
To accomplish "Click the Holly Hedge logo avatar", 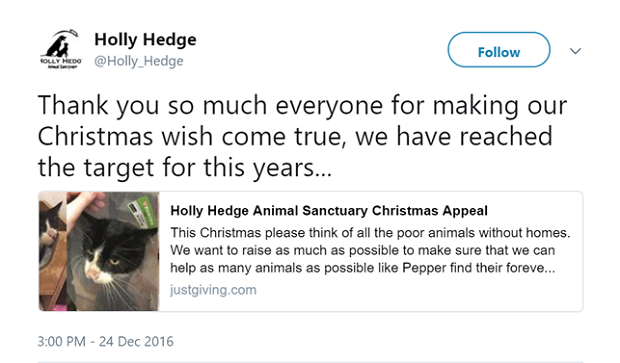I will 60,49.
